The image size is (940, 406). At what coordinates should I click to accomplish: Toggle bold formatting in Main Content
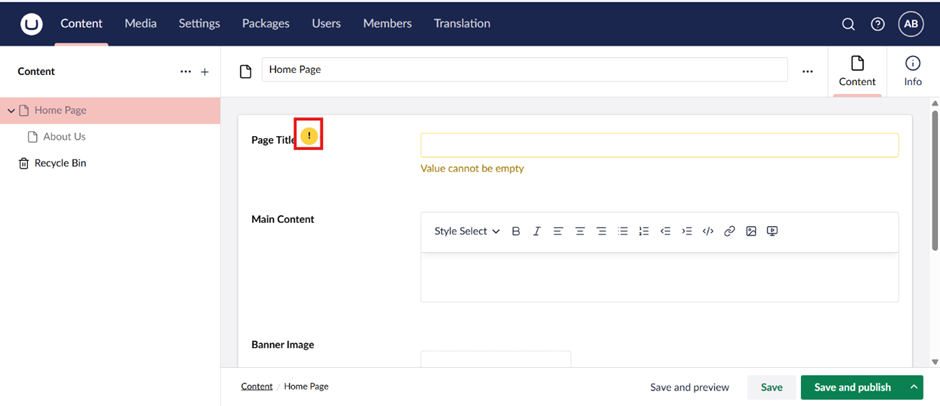pyautogui.click(x=516, y=231)
